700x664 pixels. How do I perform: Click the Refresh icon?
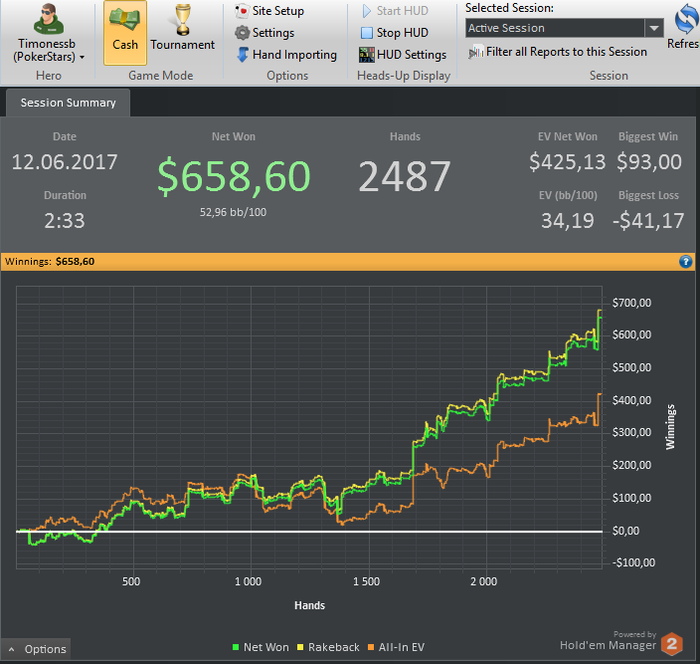(686, 19)
